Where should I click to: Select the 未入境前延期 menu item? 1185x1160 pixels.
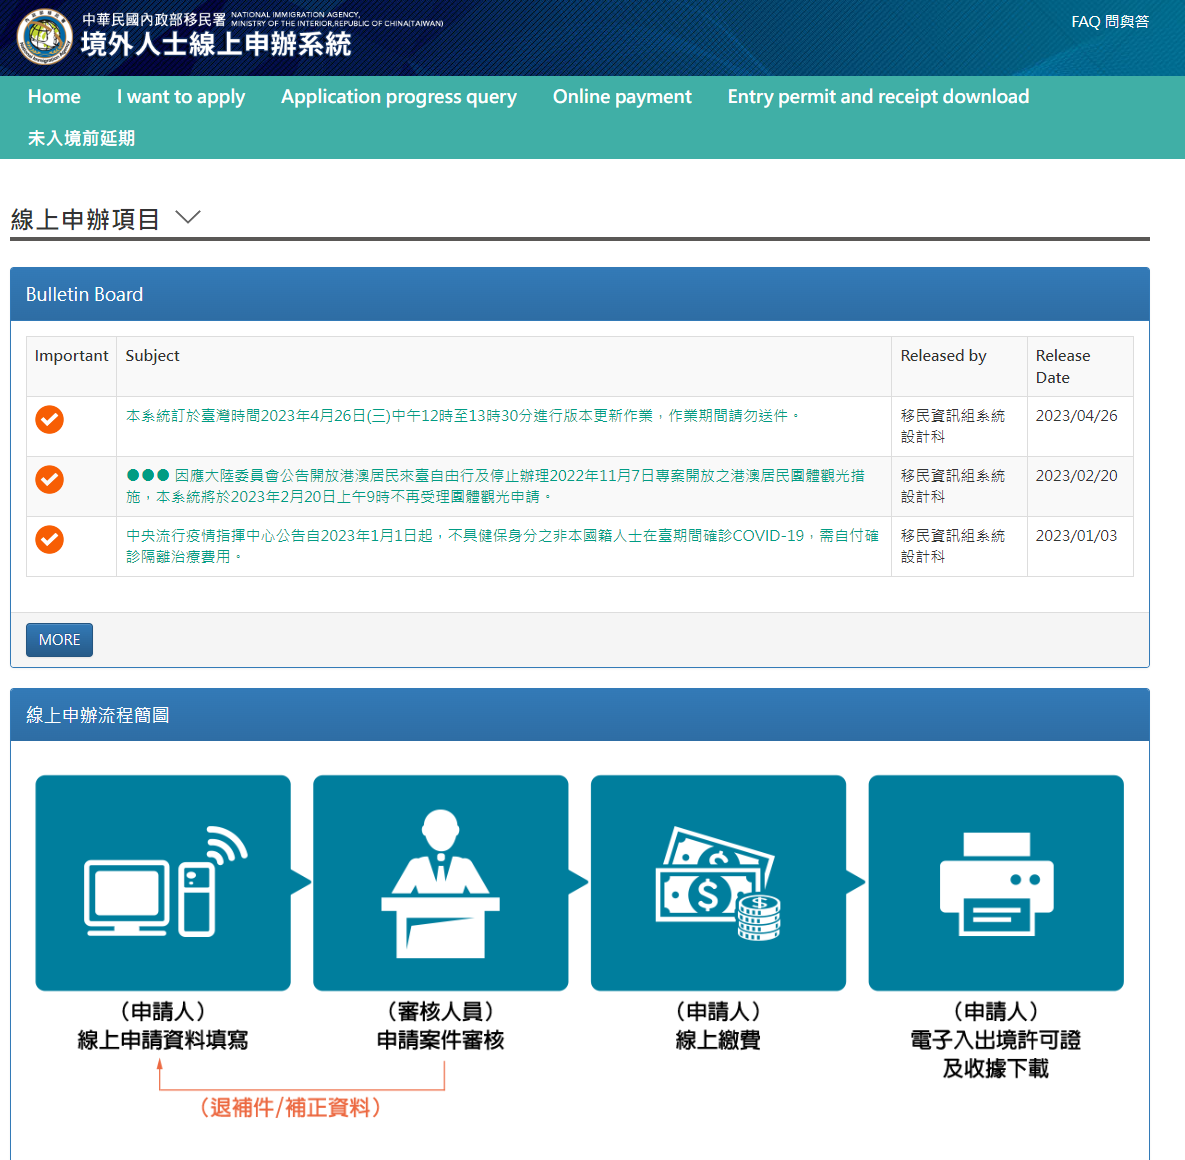[81, 138]
